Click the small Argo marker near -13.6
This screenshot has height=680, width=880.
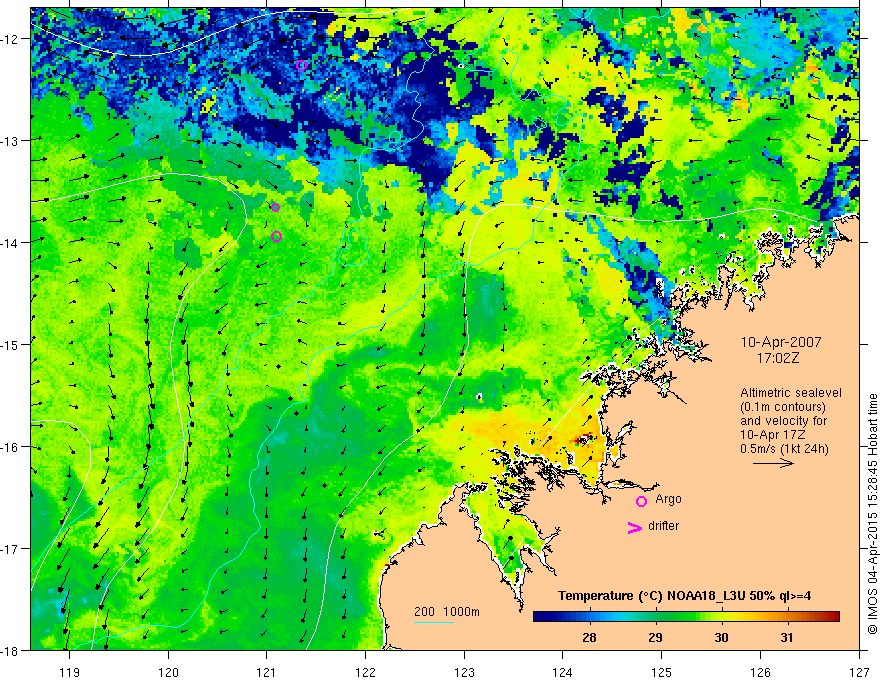pyautogui.click(x=276, y=207)
